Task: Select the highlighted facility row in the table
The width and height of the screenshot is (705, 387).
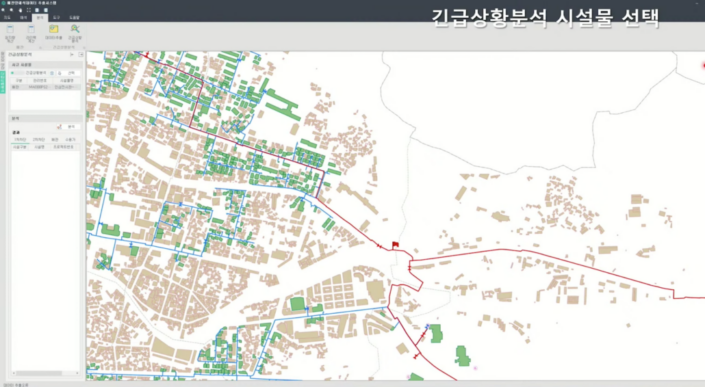Action: pyautogui.click(x=45, y=87)
